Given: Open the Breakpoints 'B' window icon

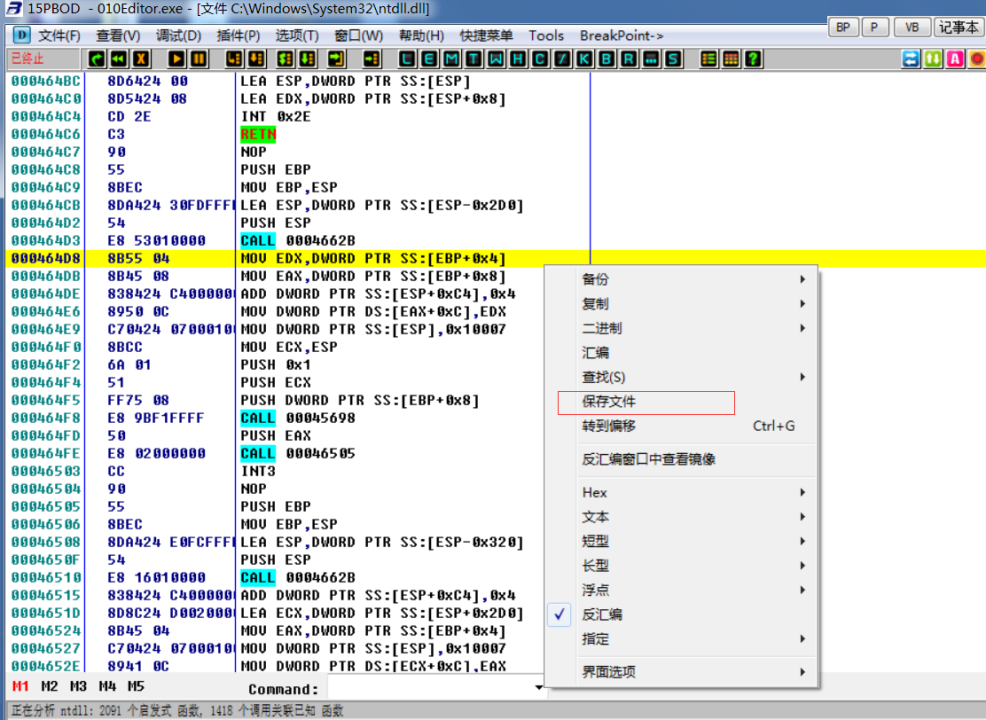Looking at the screenshot, I should pos(607,59).
